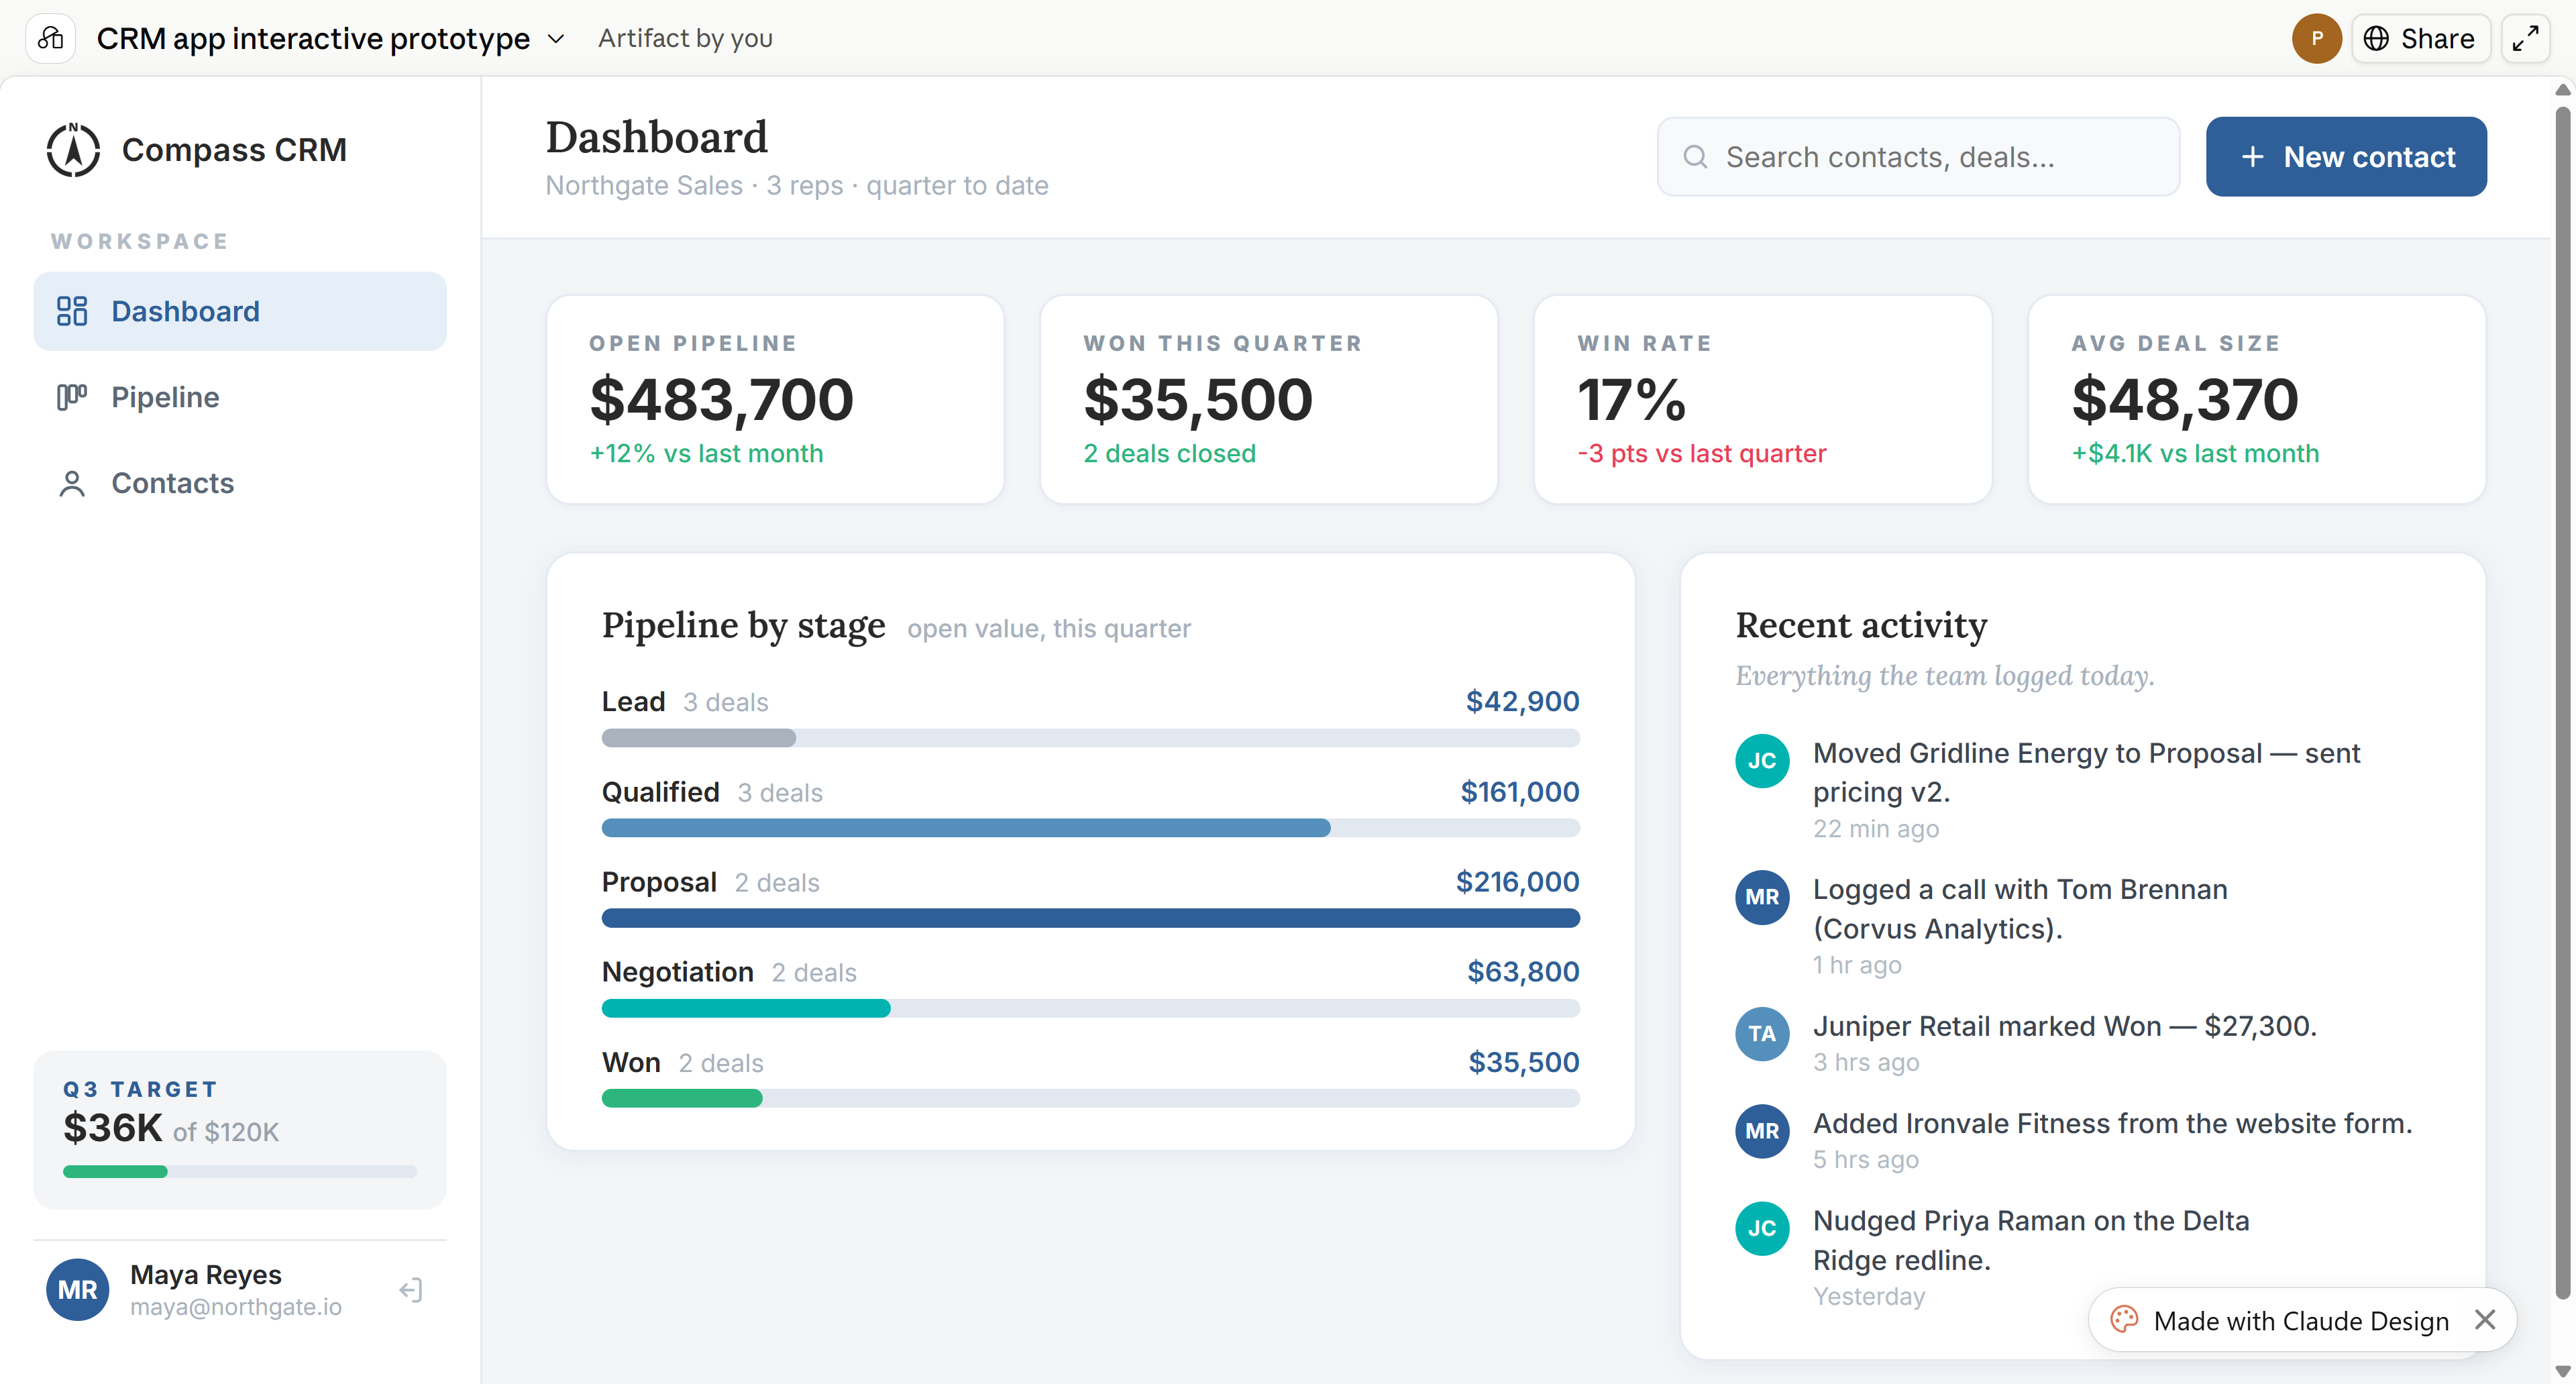Image resolution: width=2576 pixels, height=1384 pixels.
Task: Open the Open Pipeline stat card
Action: tap(775, 399)
